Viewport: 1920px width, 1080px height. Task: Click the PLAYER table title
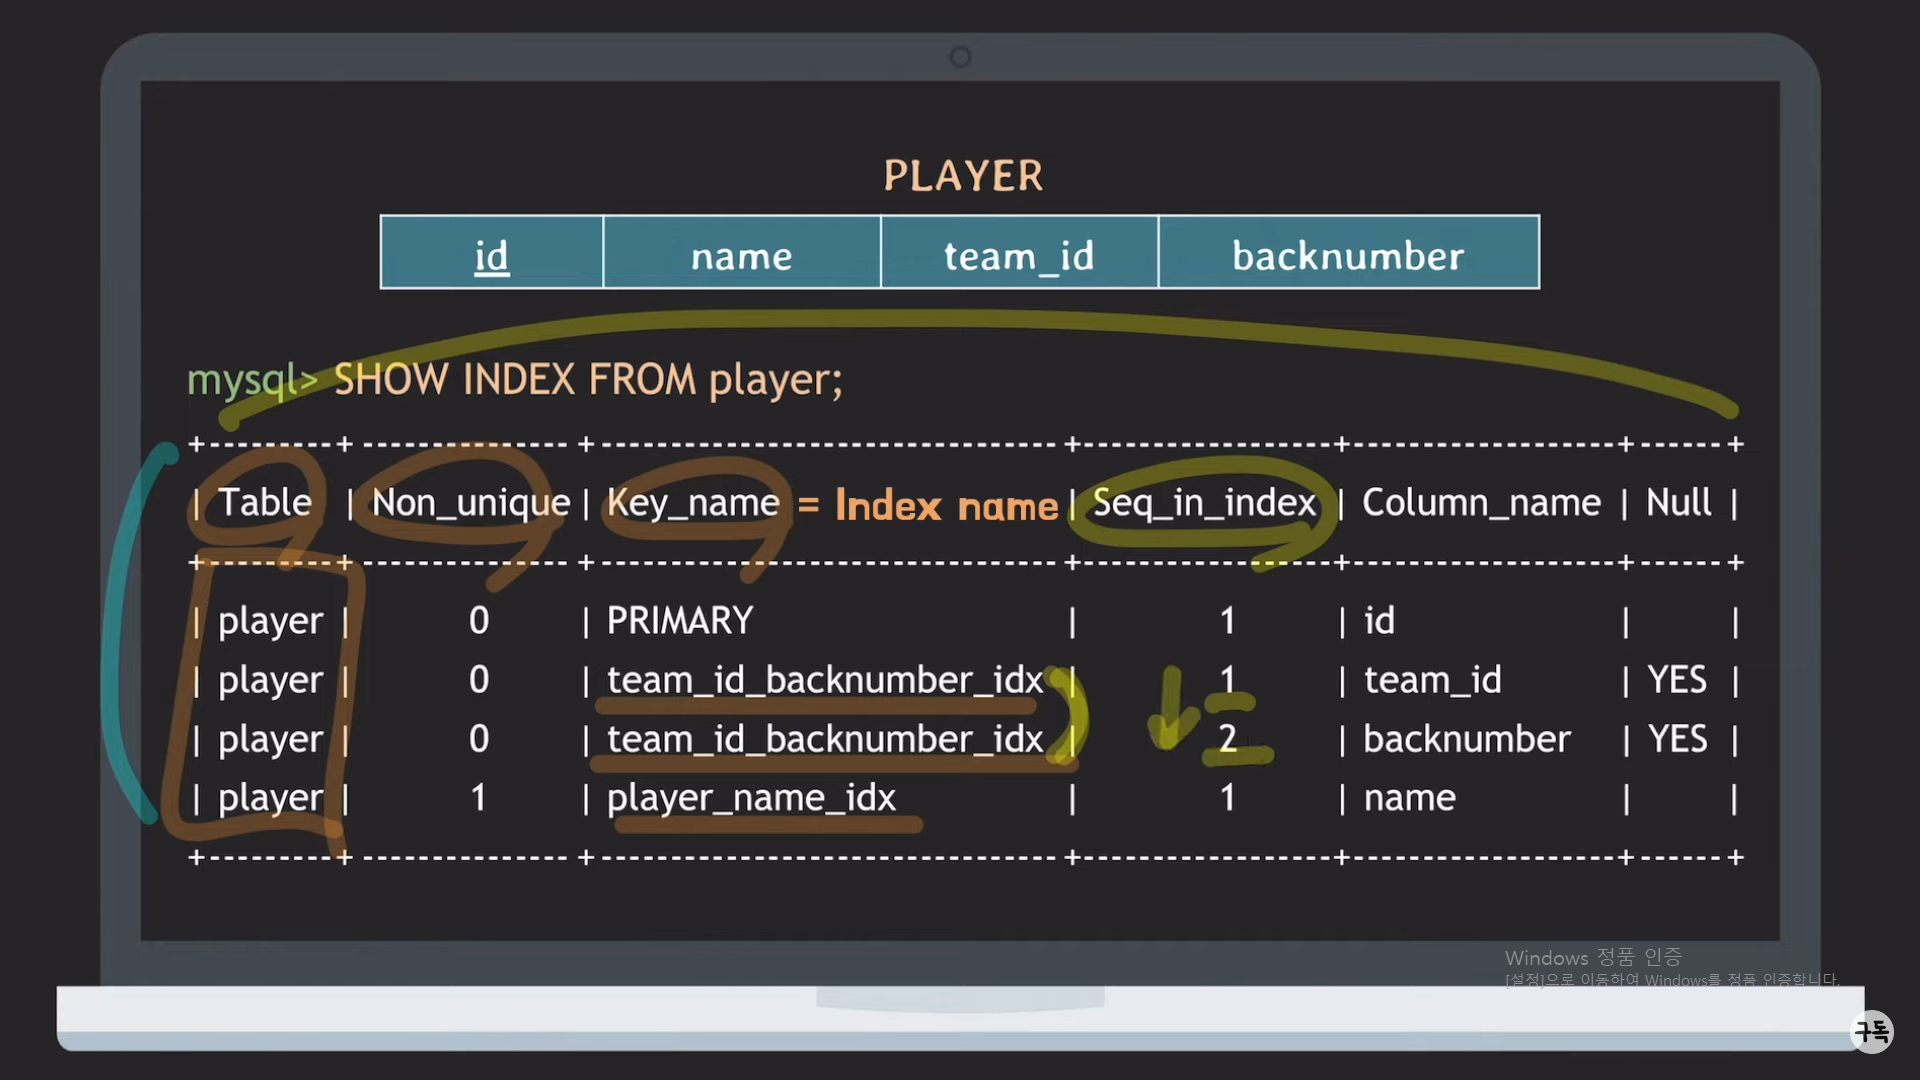tap(963, 176)
